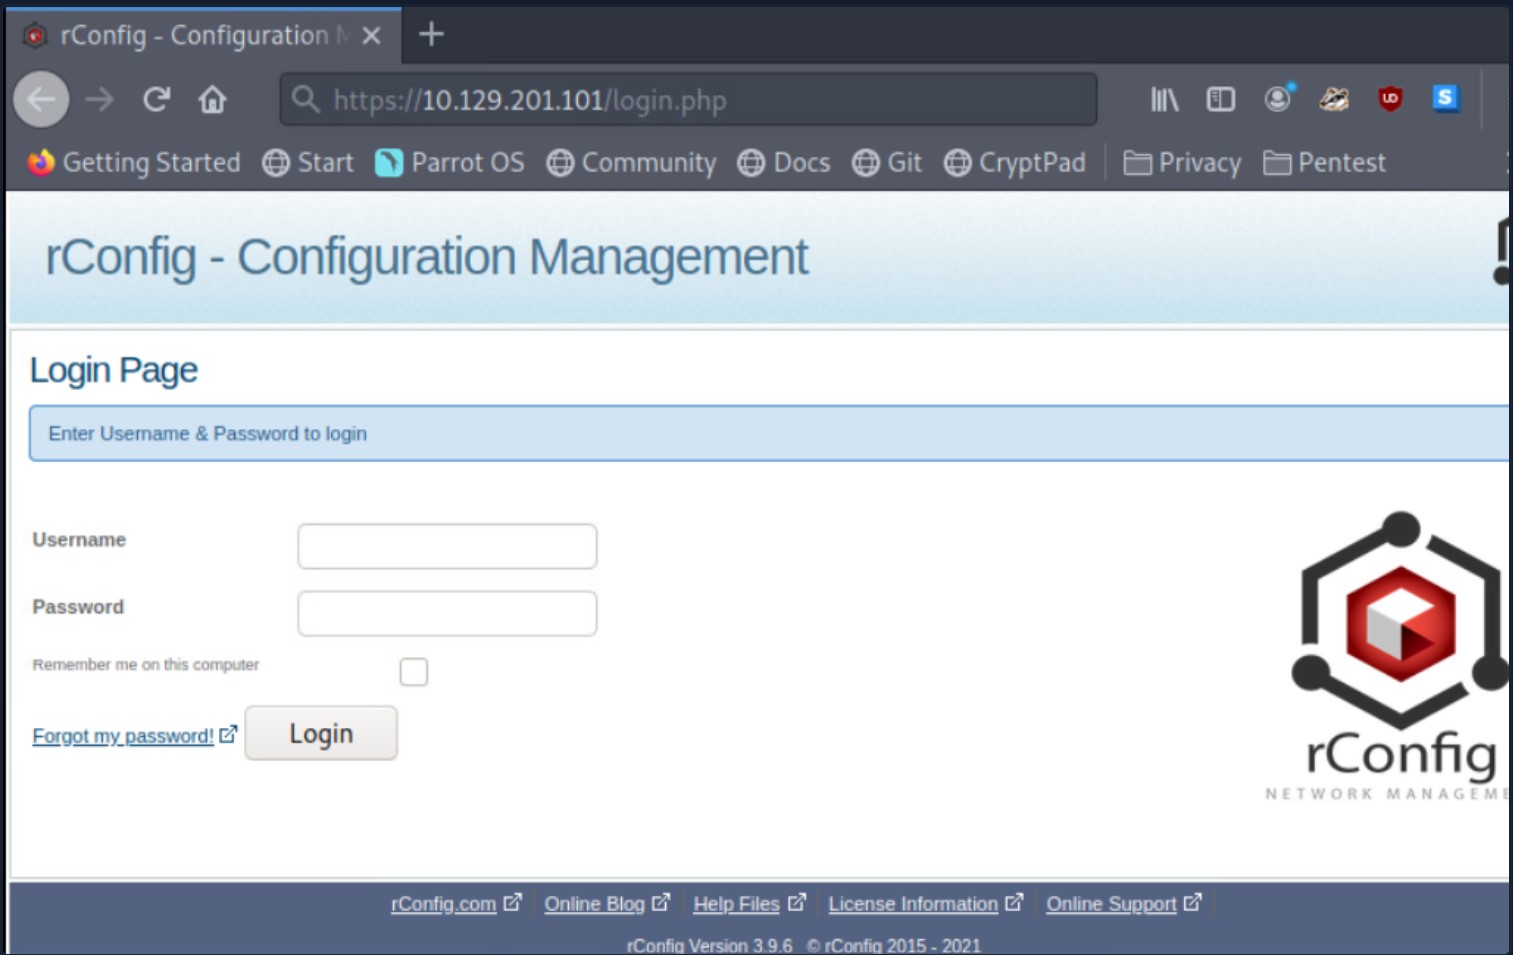
Task: Go to the browser home page
Action: click(212, 99)
